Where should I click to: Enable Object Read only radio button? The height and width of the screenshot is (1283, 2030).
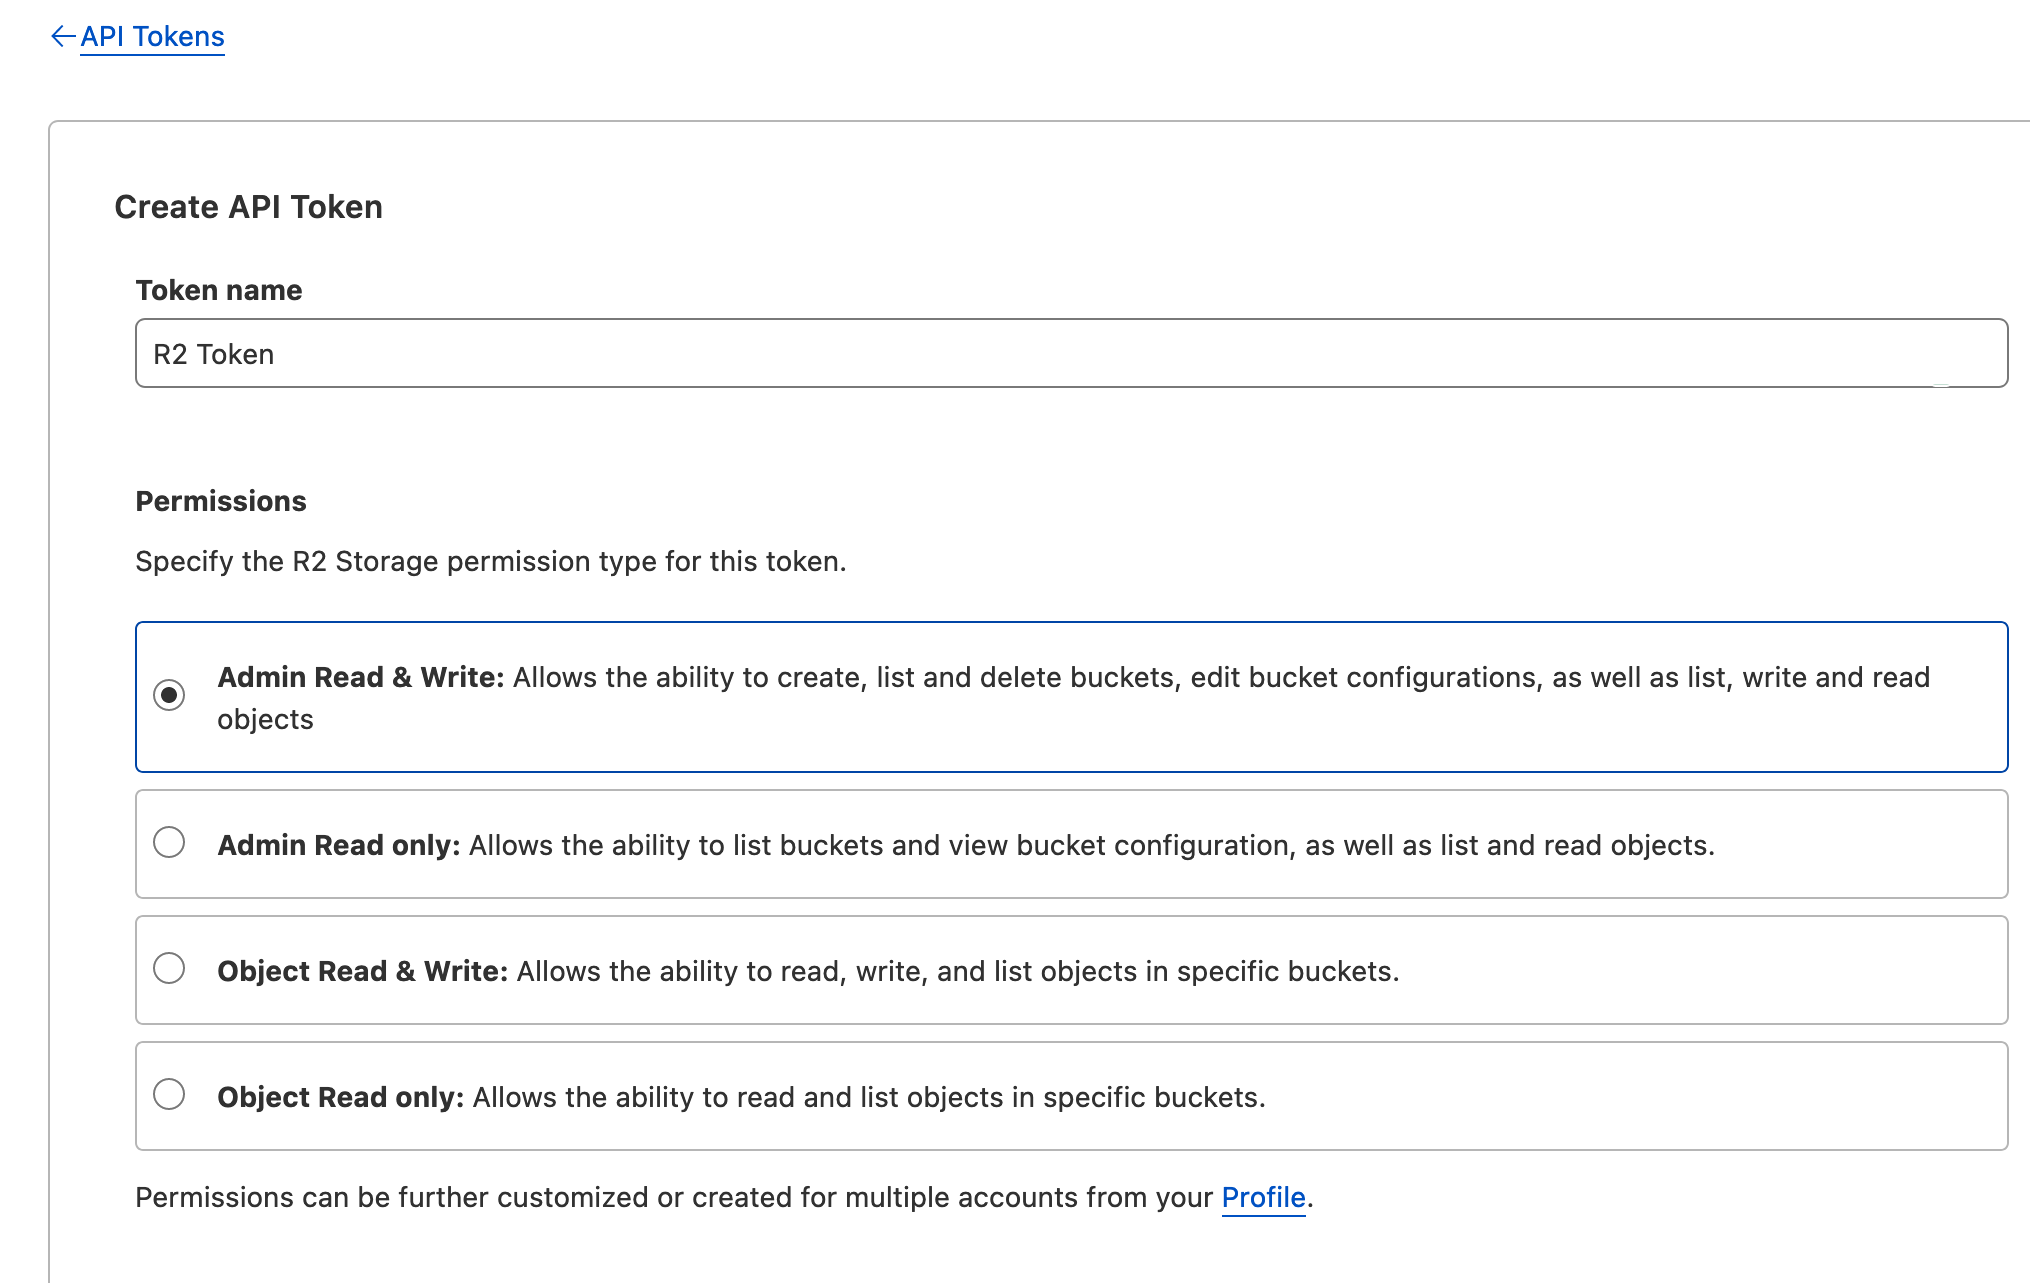[x=169, y=1095]
